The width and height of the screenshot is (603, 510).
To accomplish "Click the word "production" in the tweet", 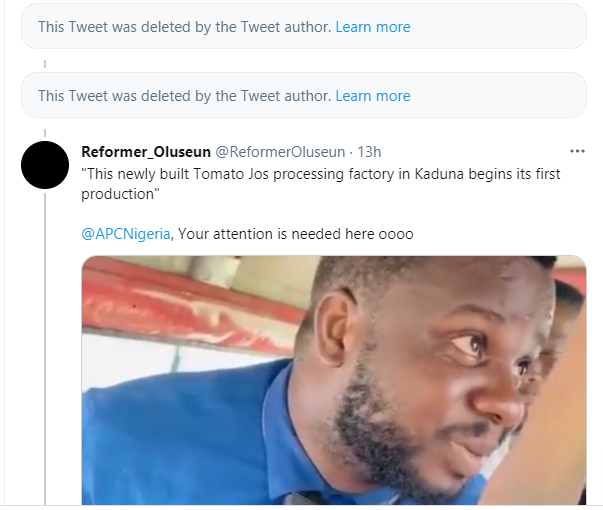I will 114,195.
